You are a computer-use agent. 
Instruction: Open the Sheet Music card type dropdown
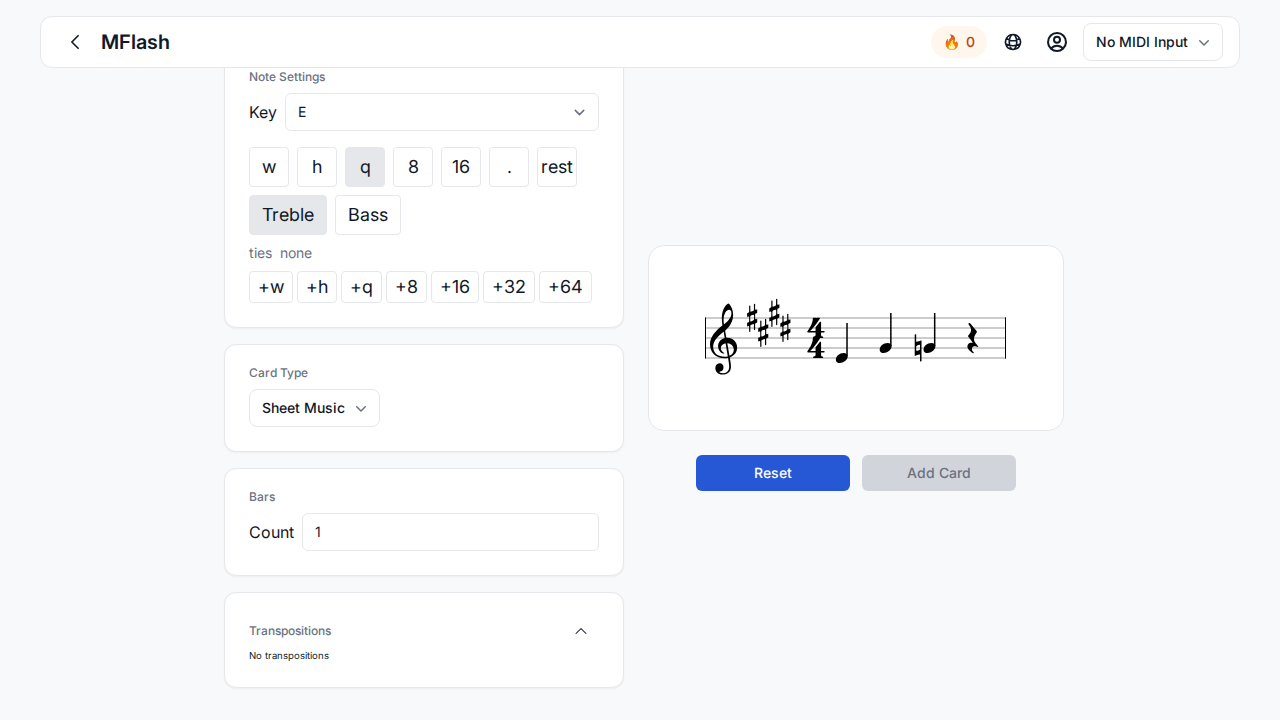314,408
